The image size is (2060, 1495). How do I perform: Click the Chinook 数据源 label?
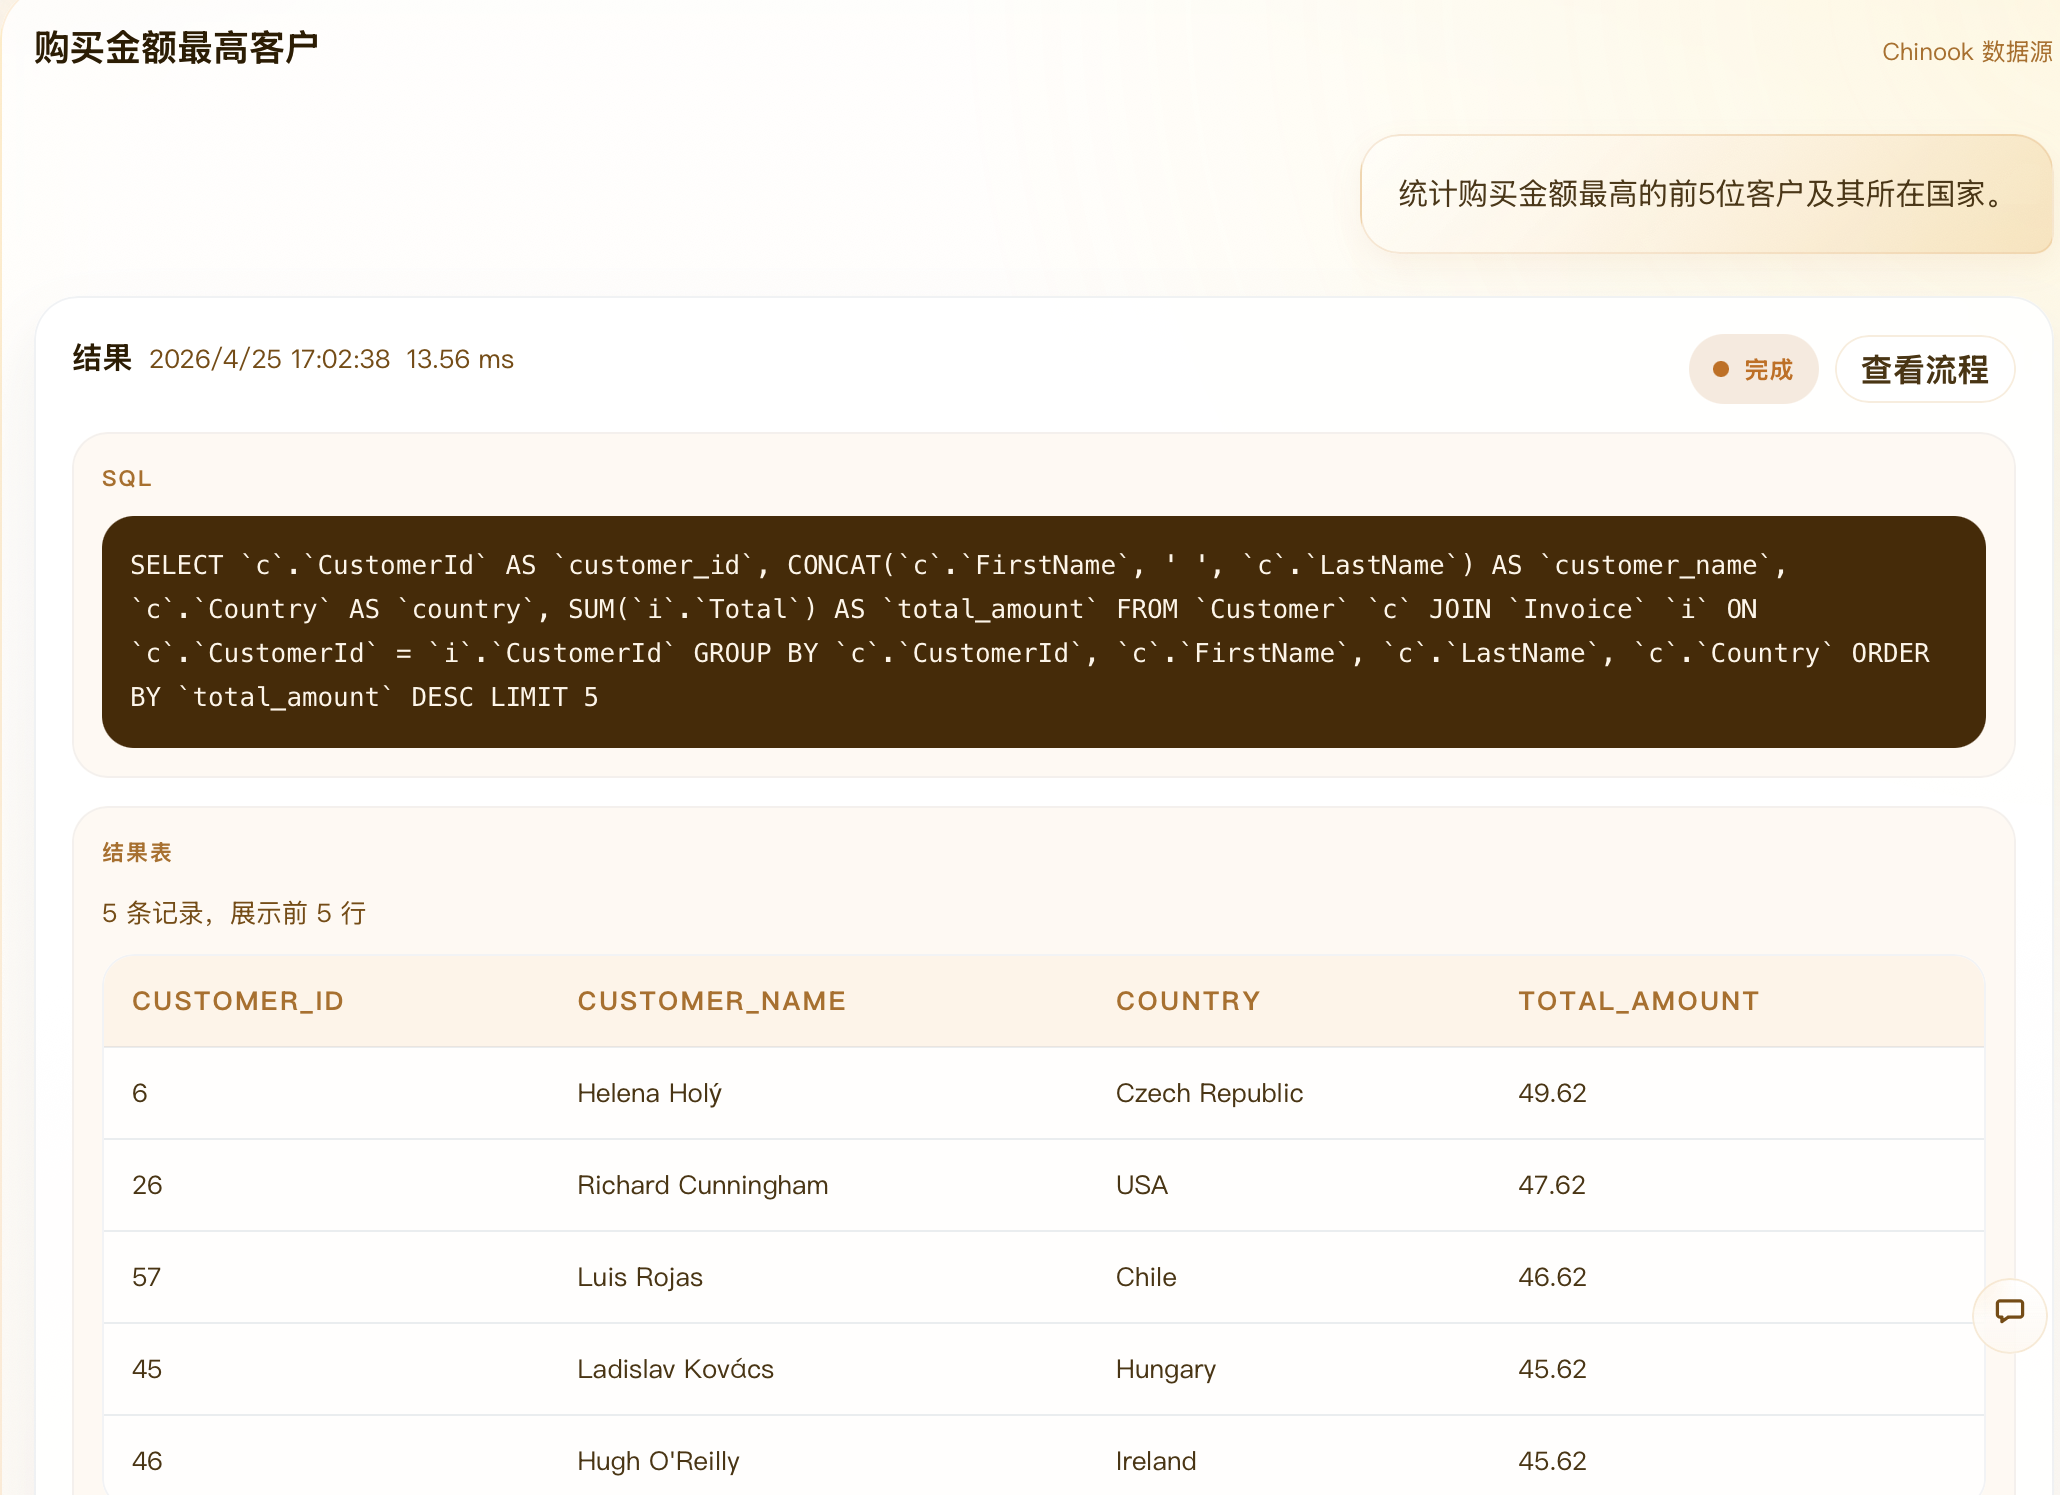coord(1966,52)
